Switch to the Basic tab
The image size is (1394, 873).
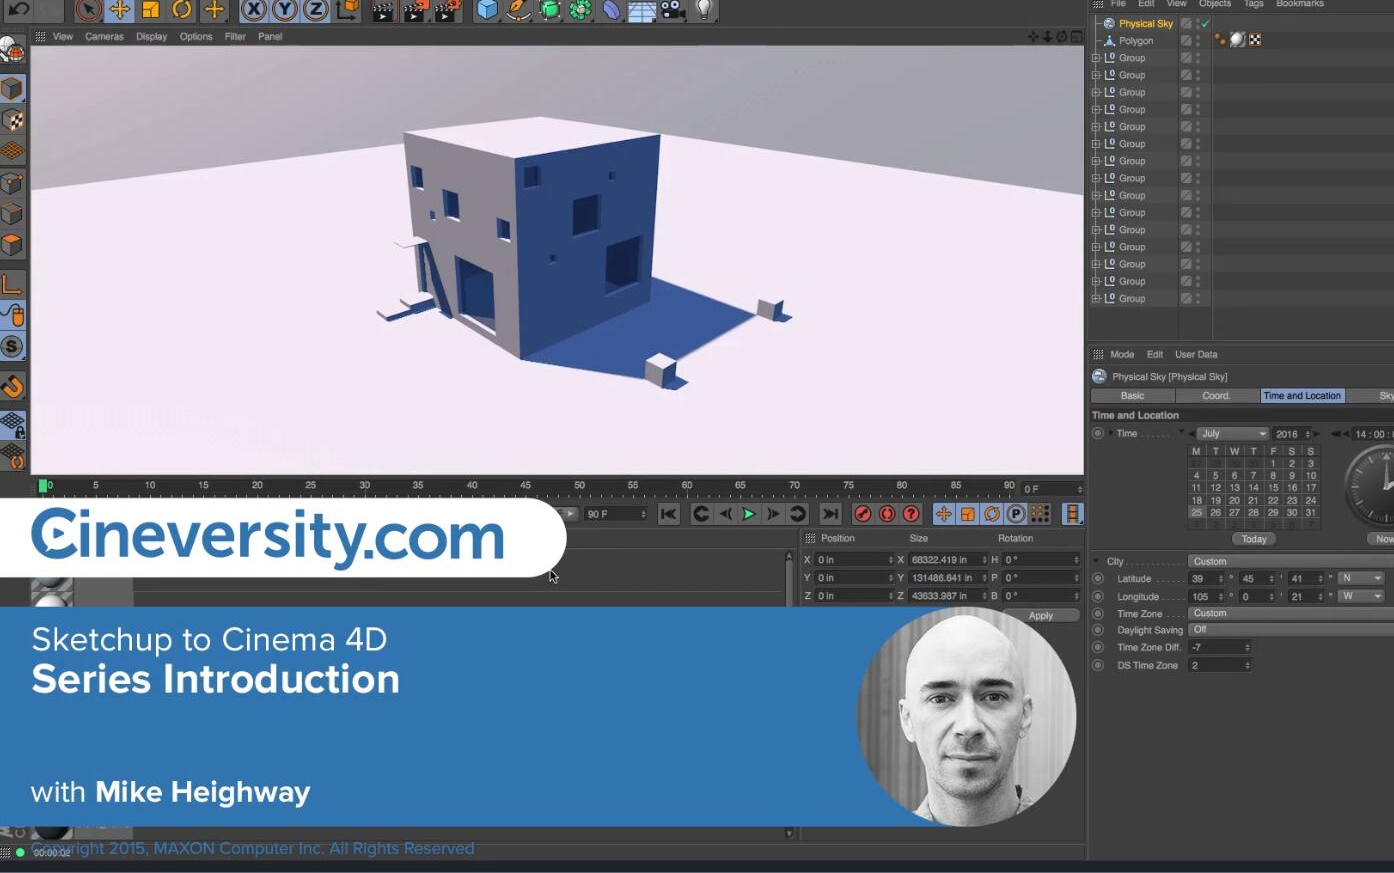[x=1132, y=396]
